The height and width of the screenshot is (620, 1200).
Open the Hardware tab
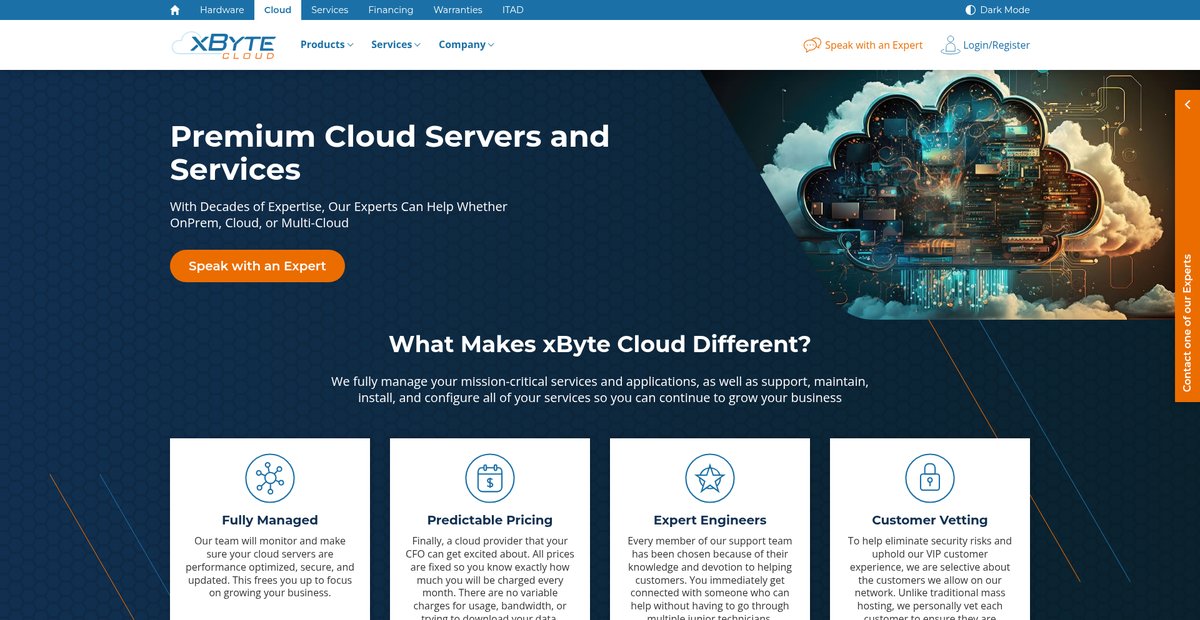point(221,10)
